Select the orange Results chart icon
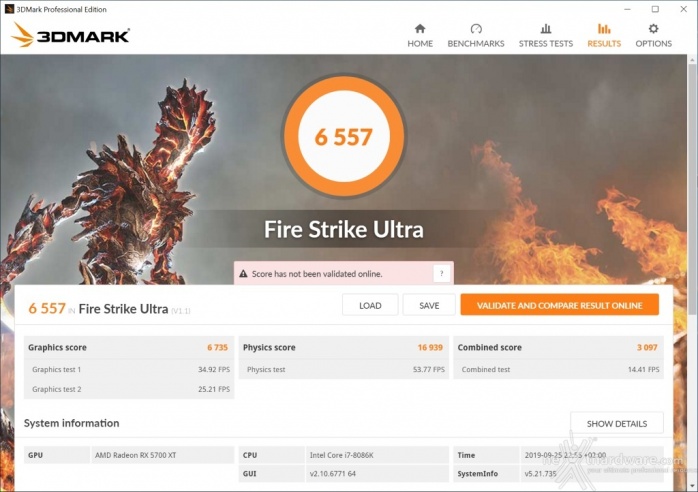The height and width of the screenshot is (492, 698). (x=604, y=29)
